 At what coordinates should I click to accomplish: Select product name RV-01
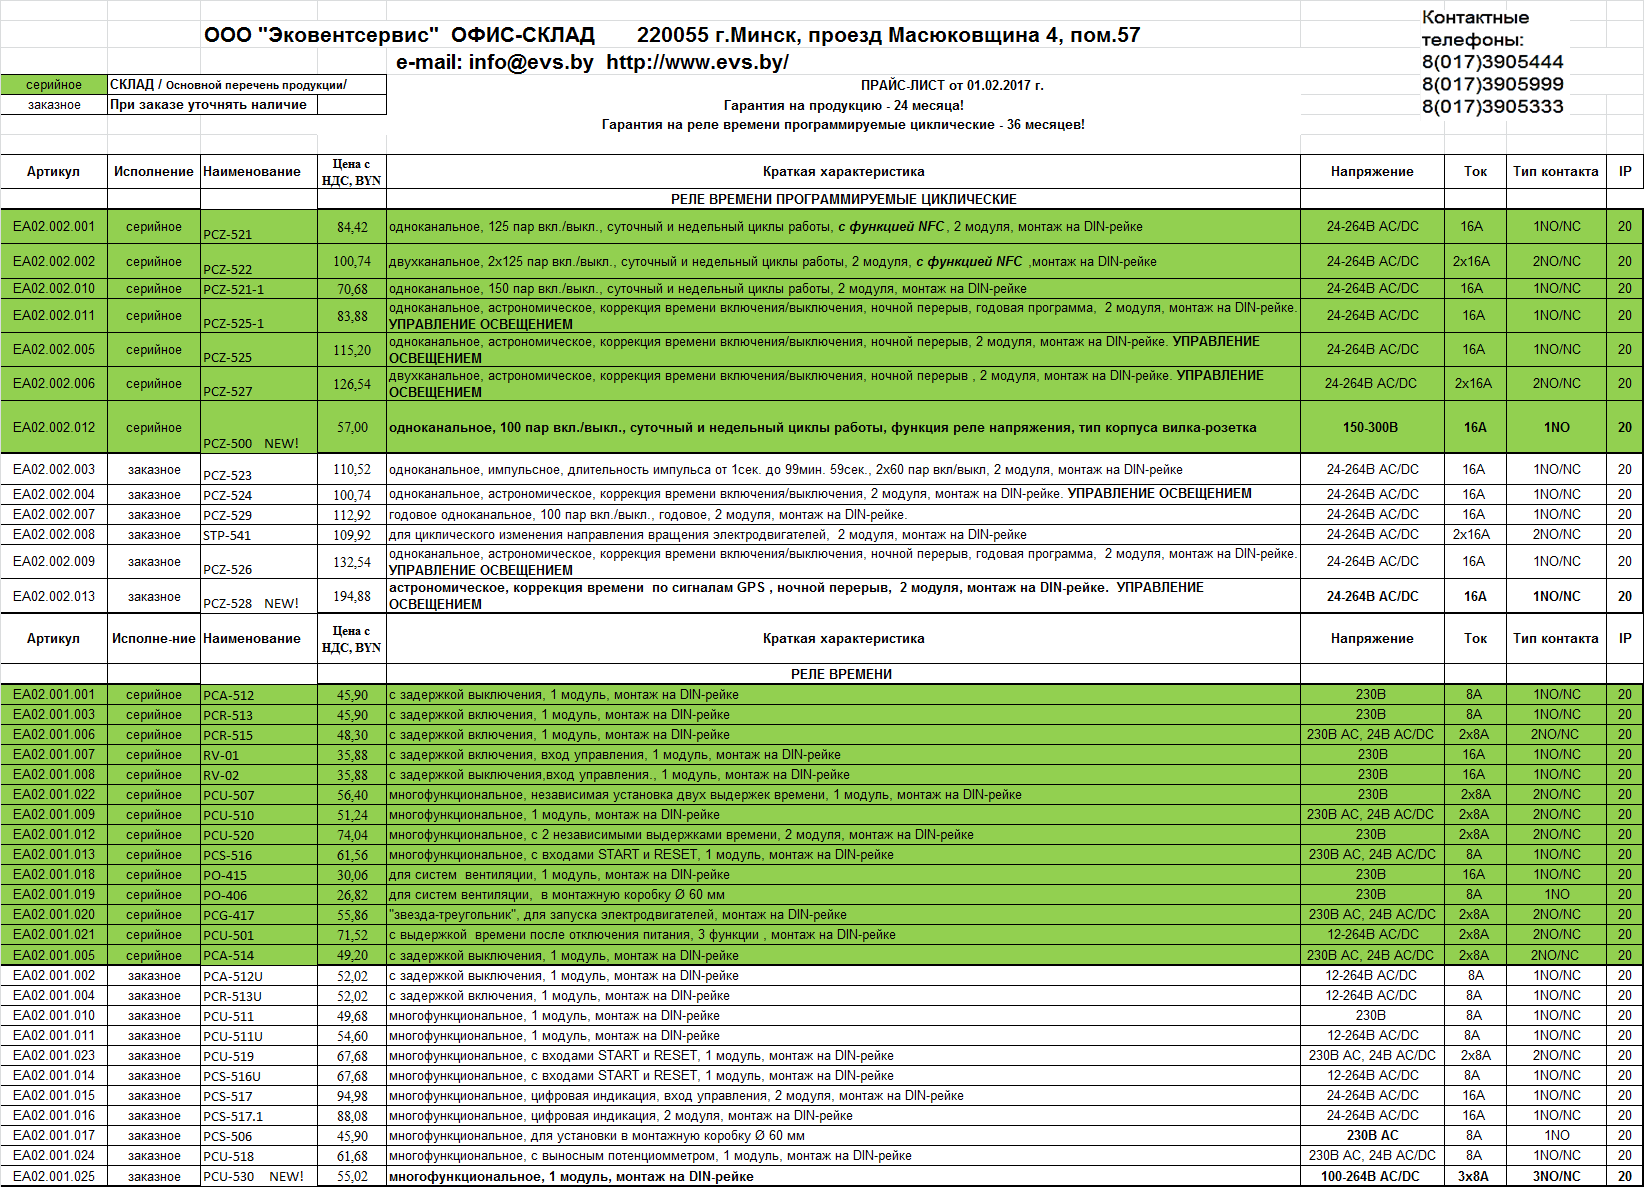click(x=221, y=755)
